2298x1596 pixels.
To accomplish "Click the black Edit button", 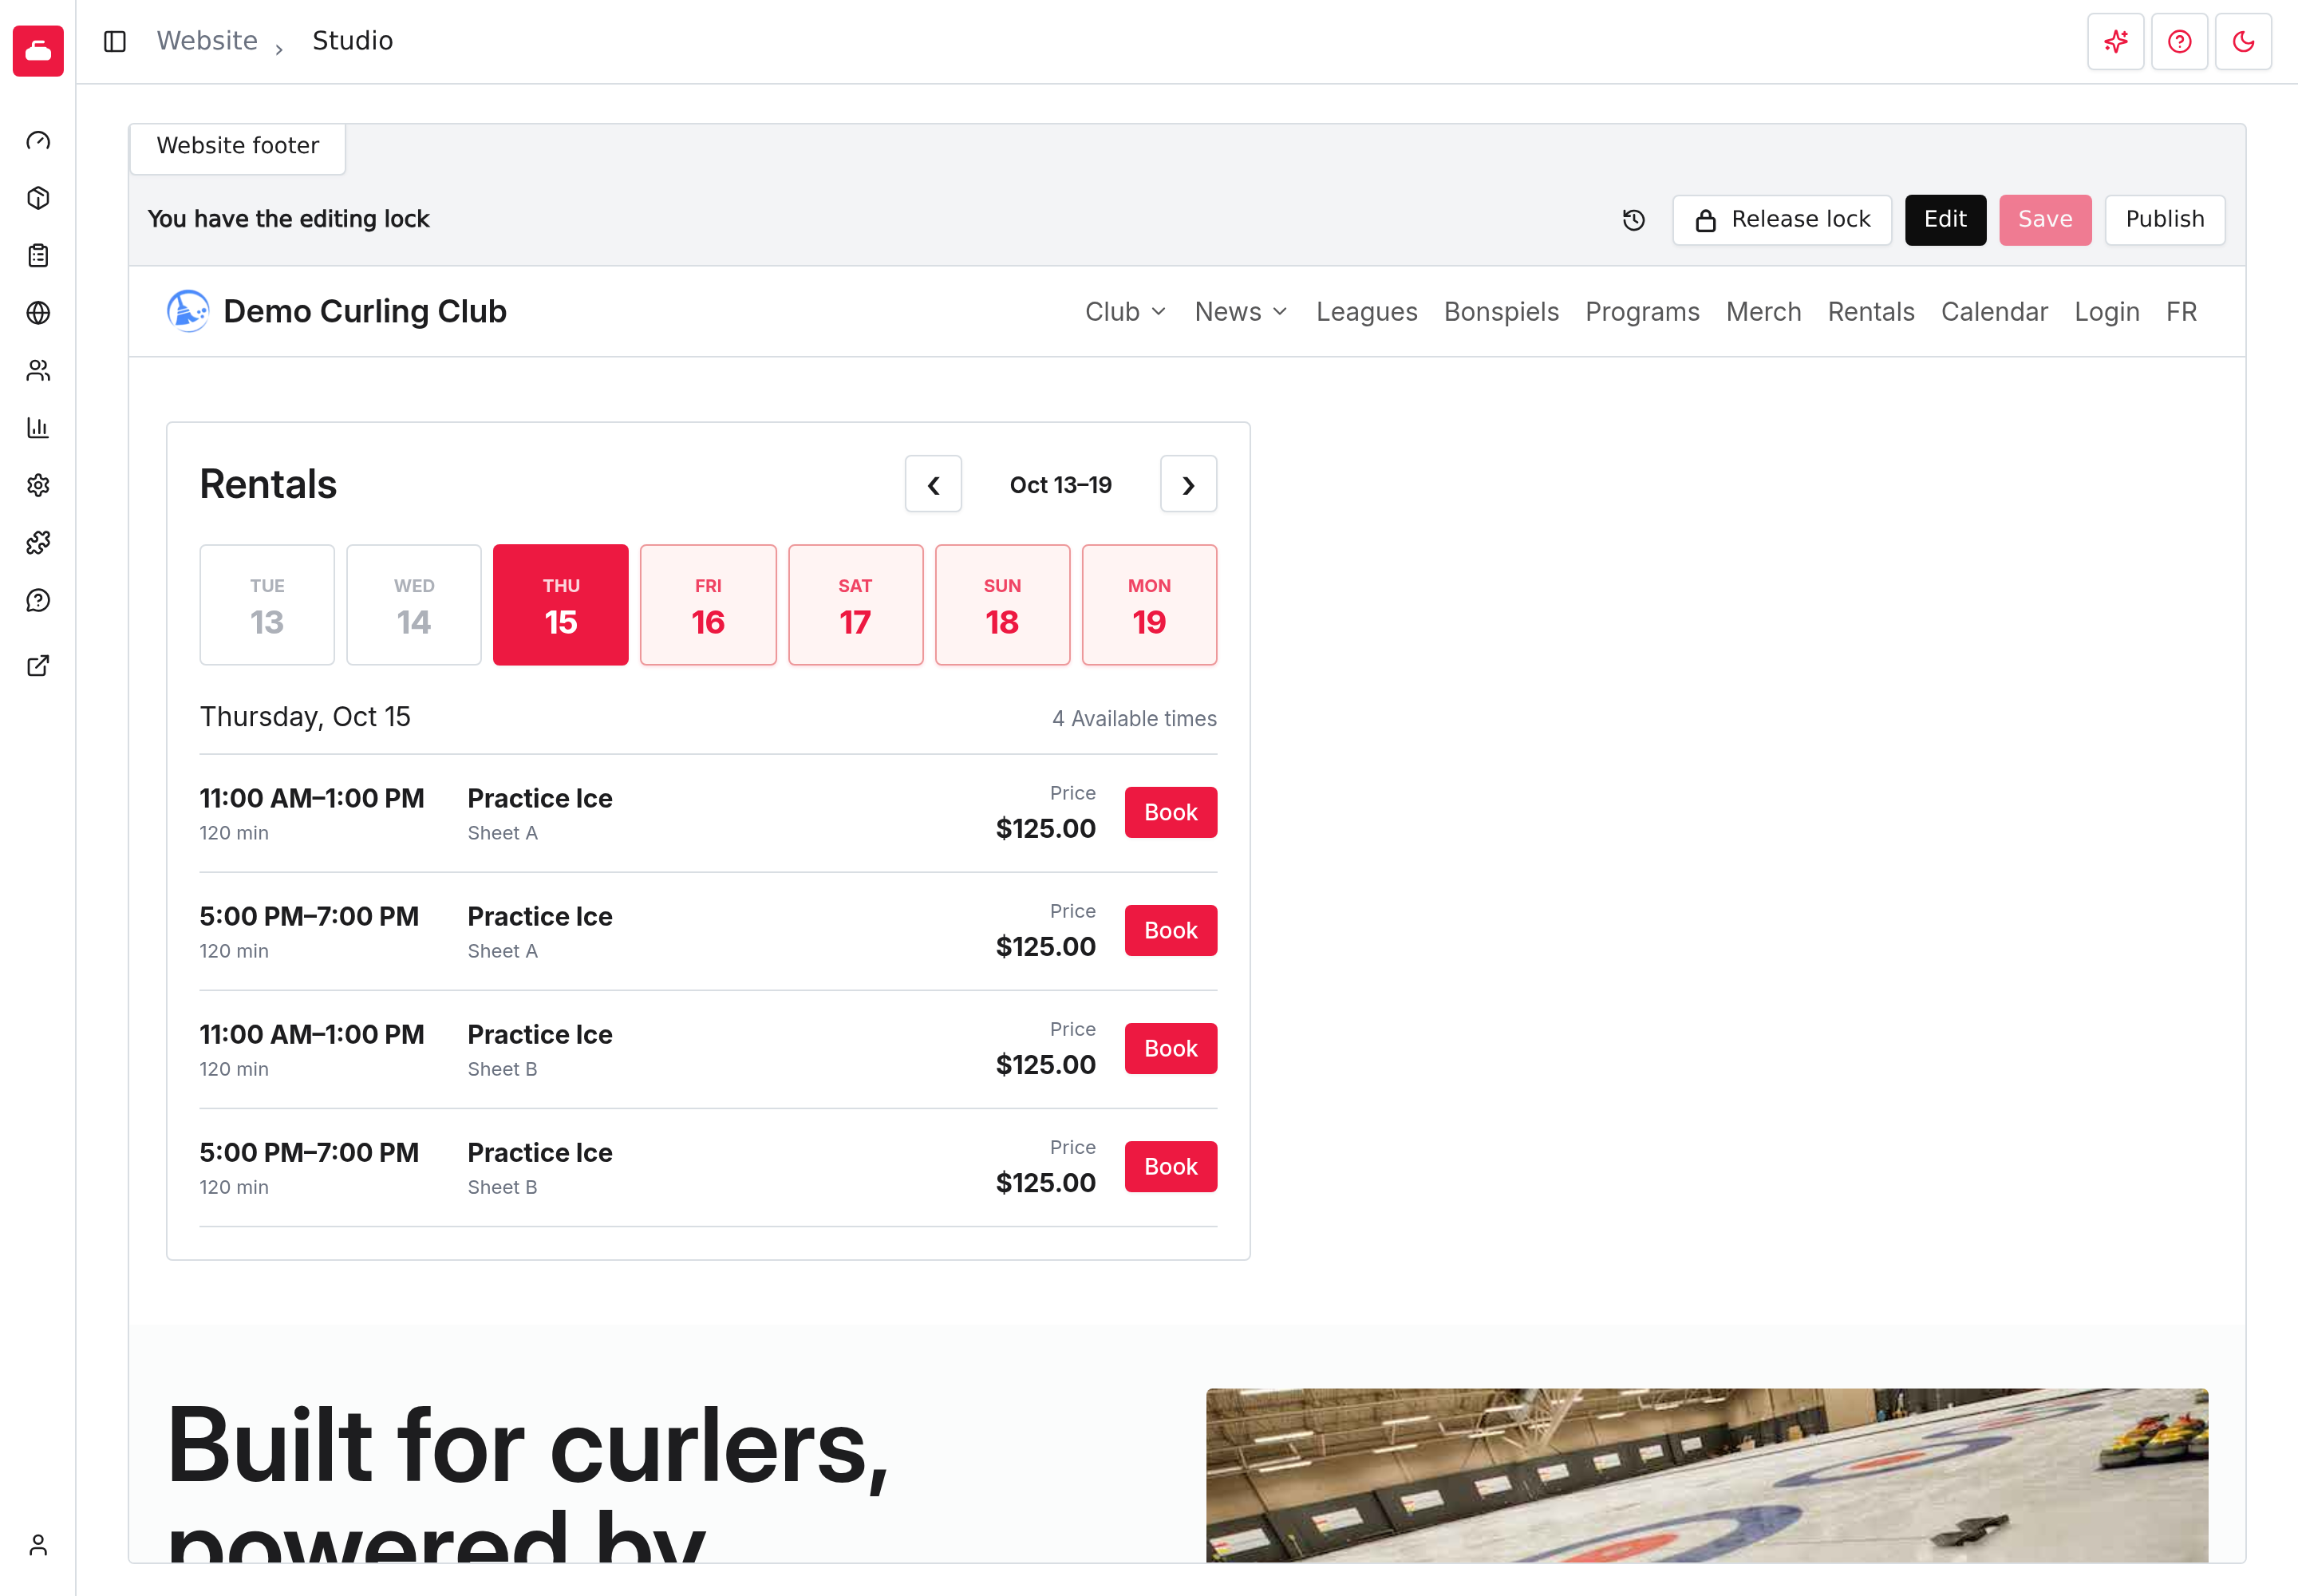I will [1945, 220].
